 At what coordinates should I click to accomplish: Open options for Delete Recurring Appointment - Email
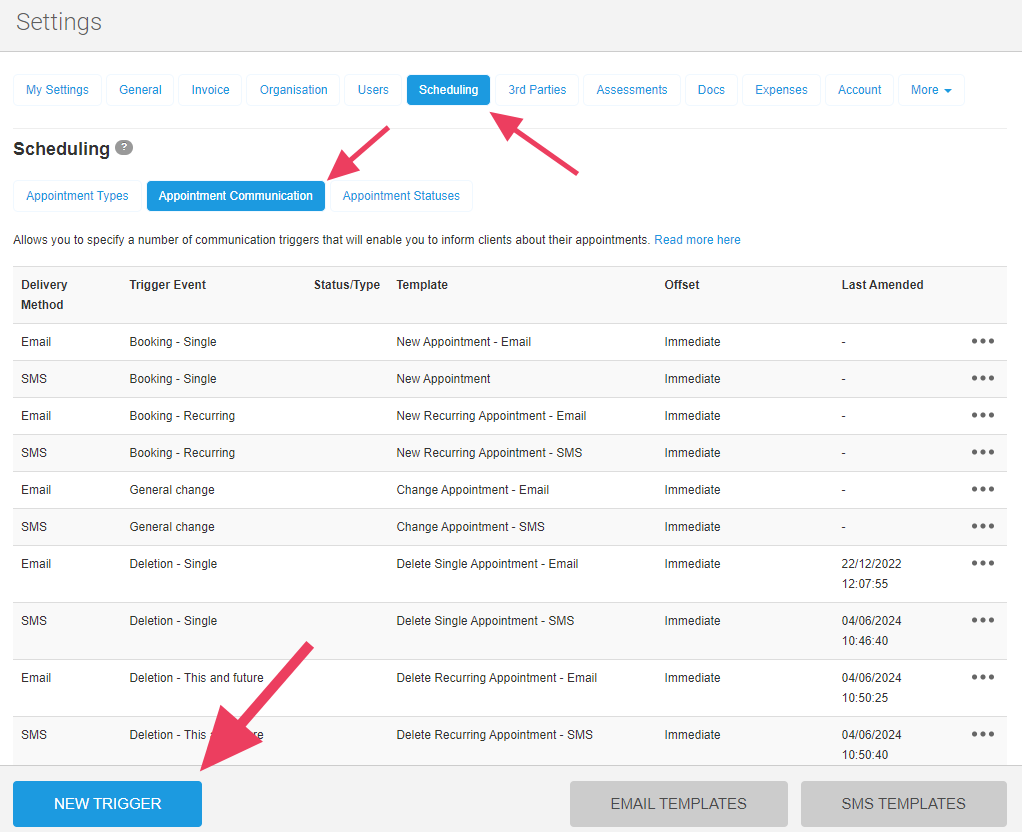click(x=982, y=677)
